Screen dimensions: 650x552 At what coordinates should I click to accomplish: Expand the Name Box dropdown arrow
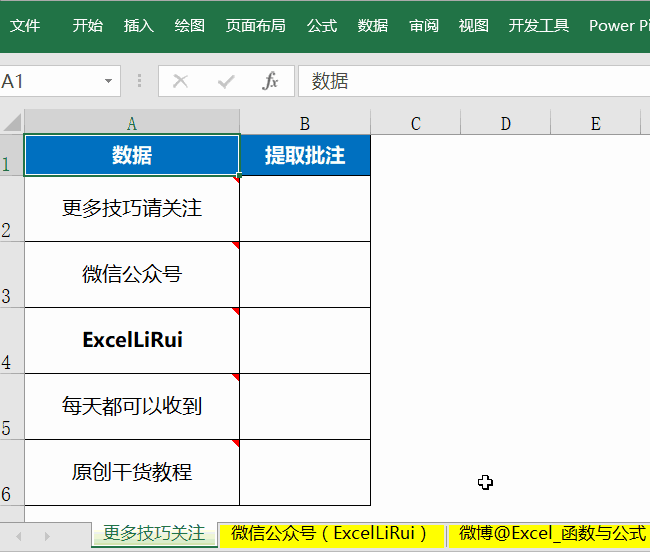coord(109,81)
